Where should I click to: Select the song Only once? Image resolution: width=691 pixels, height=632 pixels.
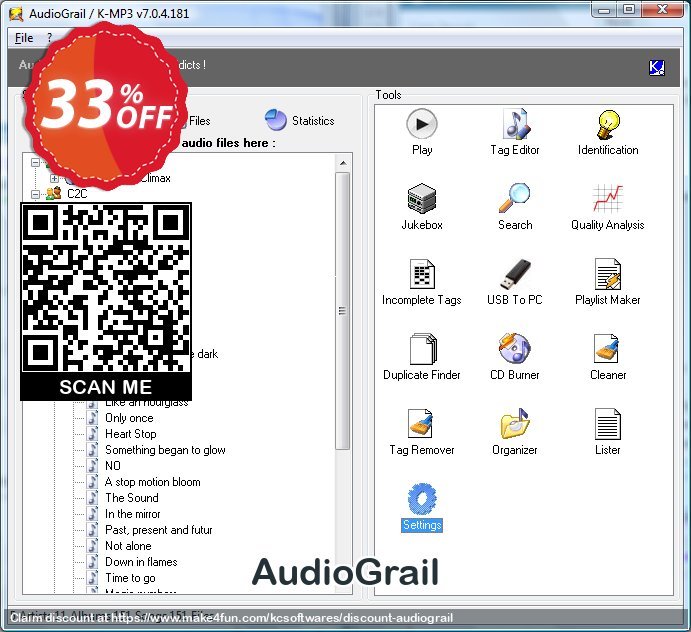coord(129,418)
